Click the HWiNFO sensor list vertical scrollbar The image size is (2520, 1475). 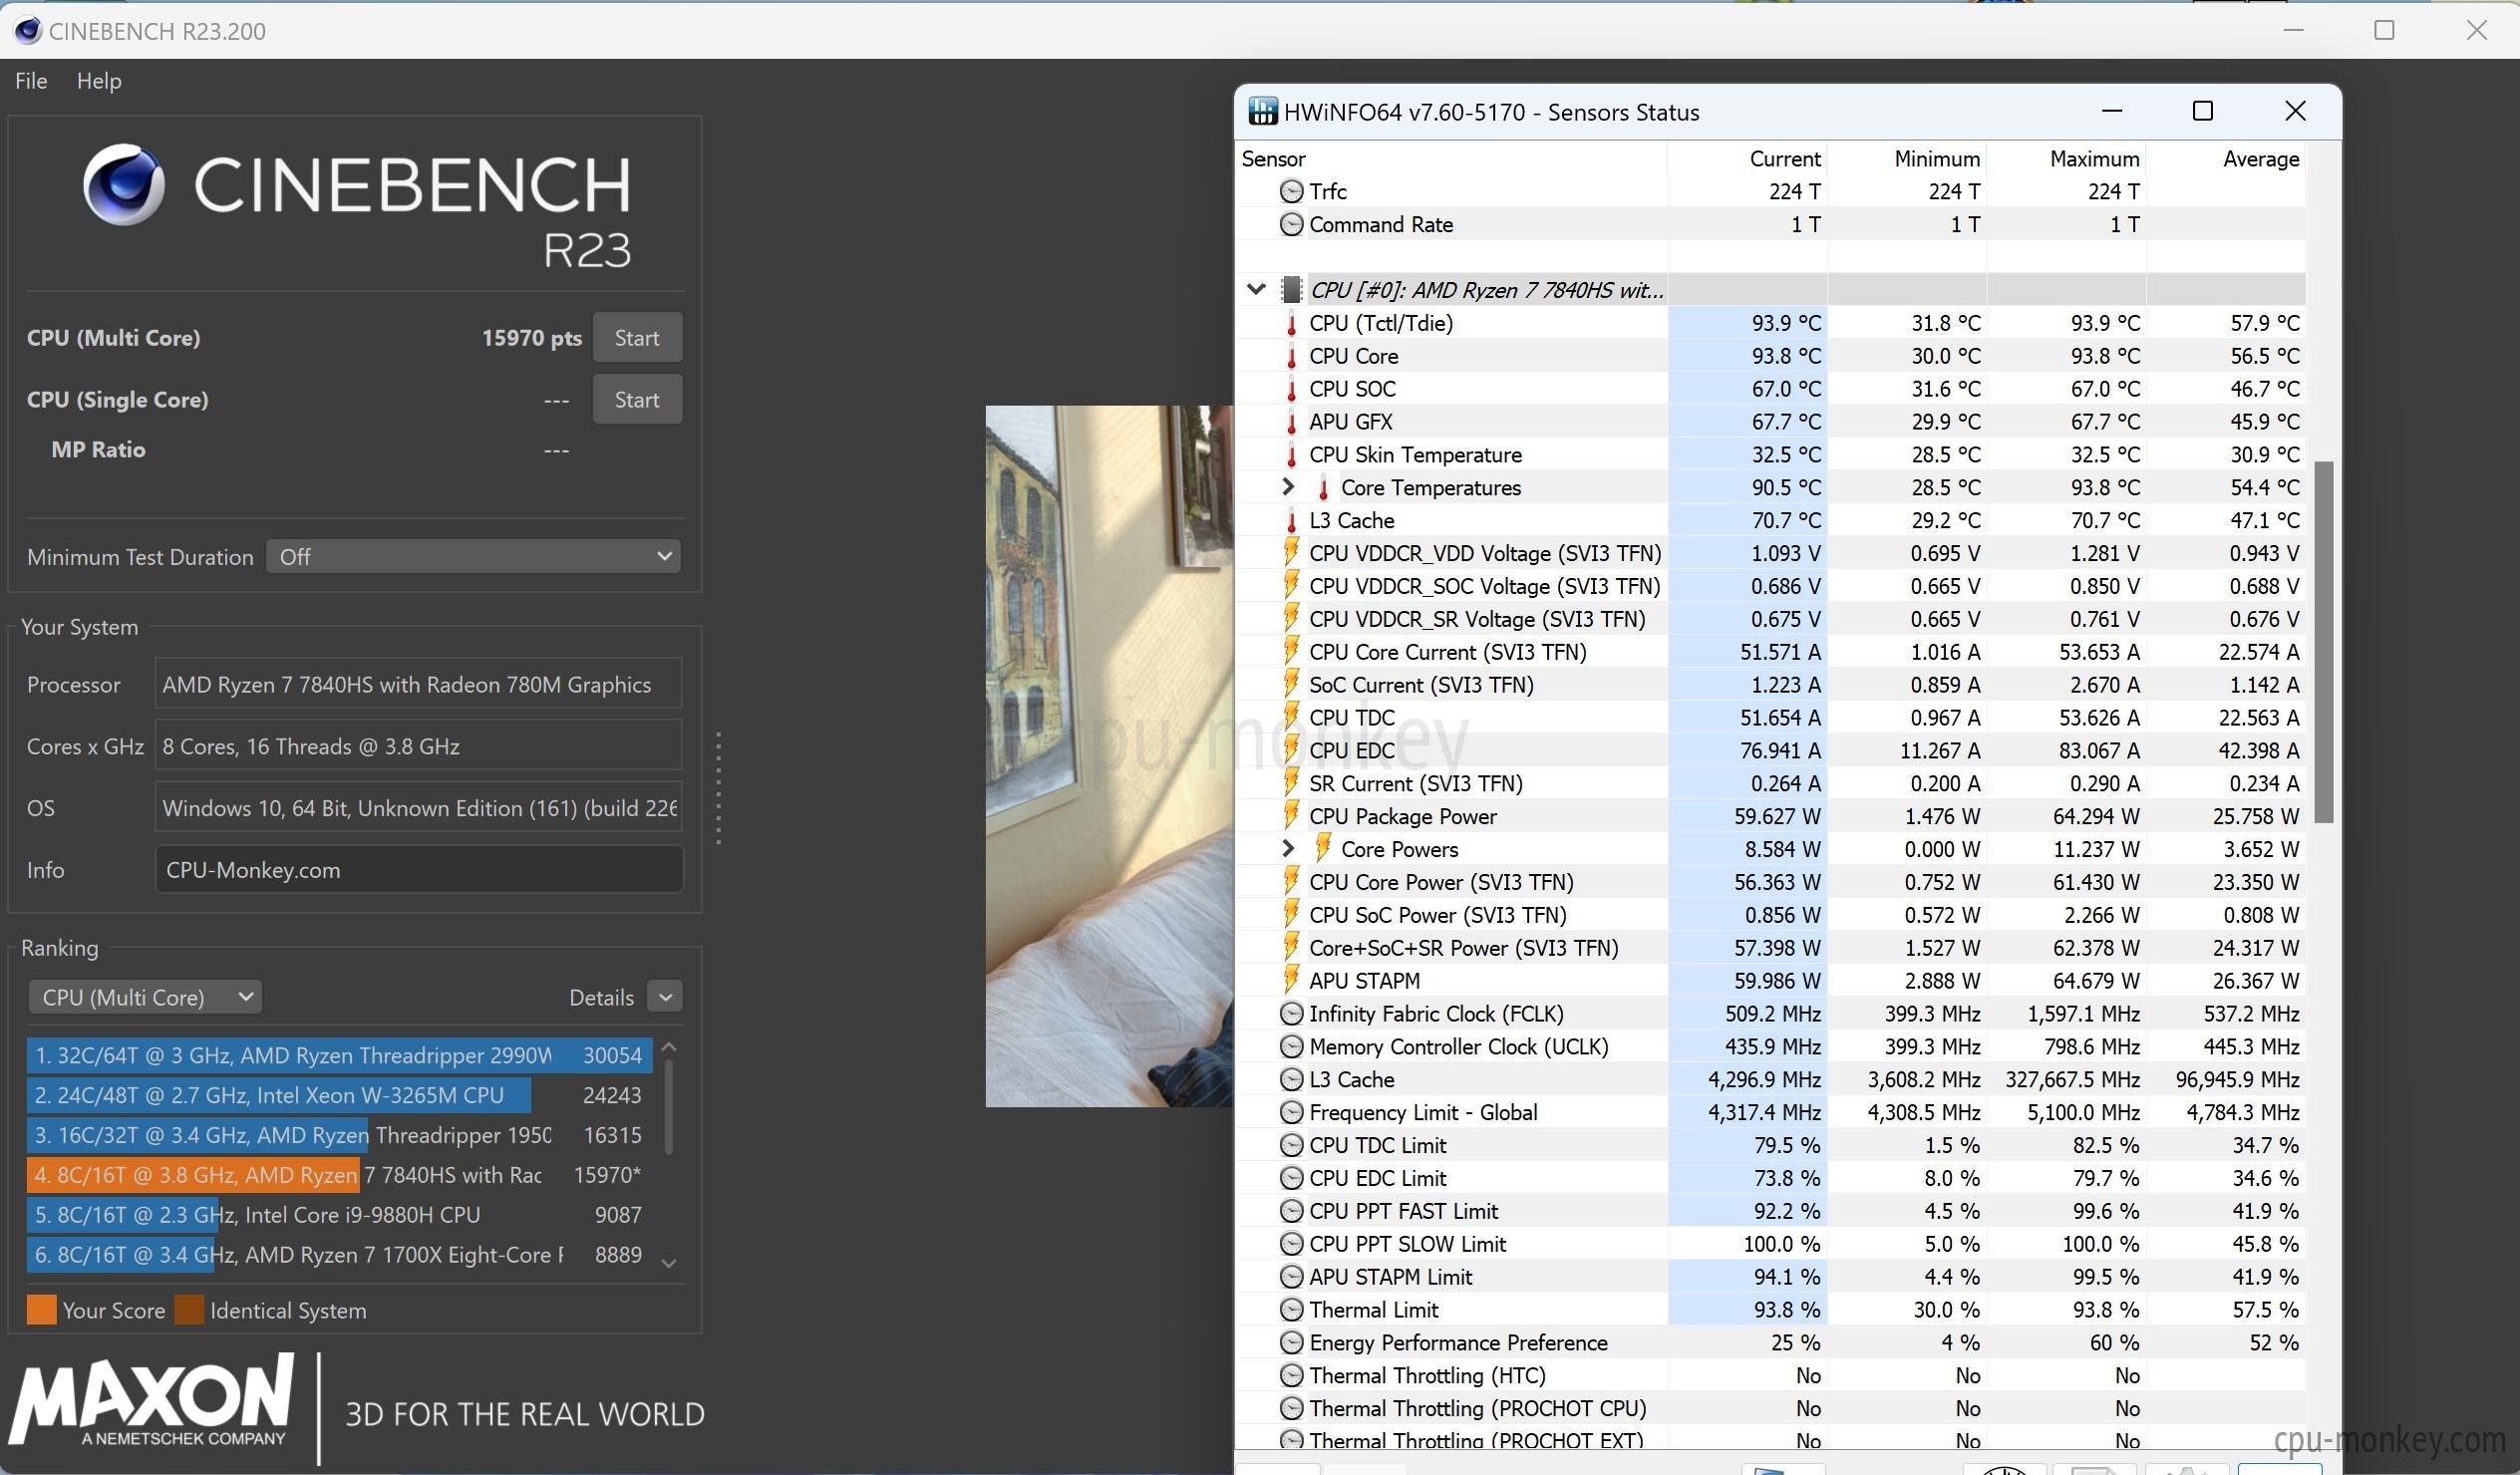click(x=2324, y=642)
